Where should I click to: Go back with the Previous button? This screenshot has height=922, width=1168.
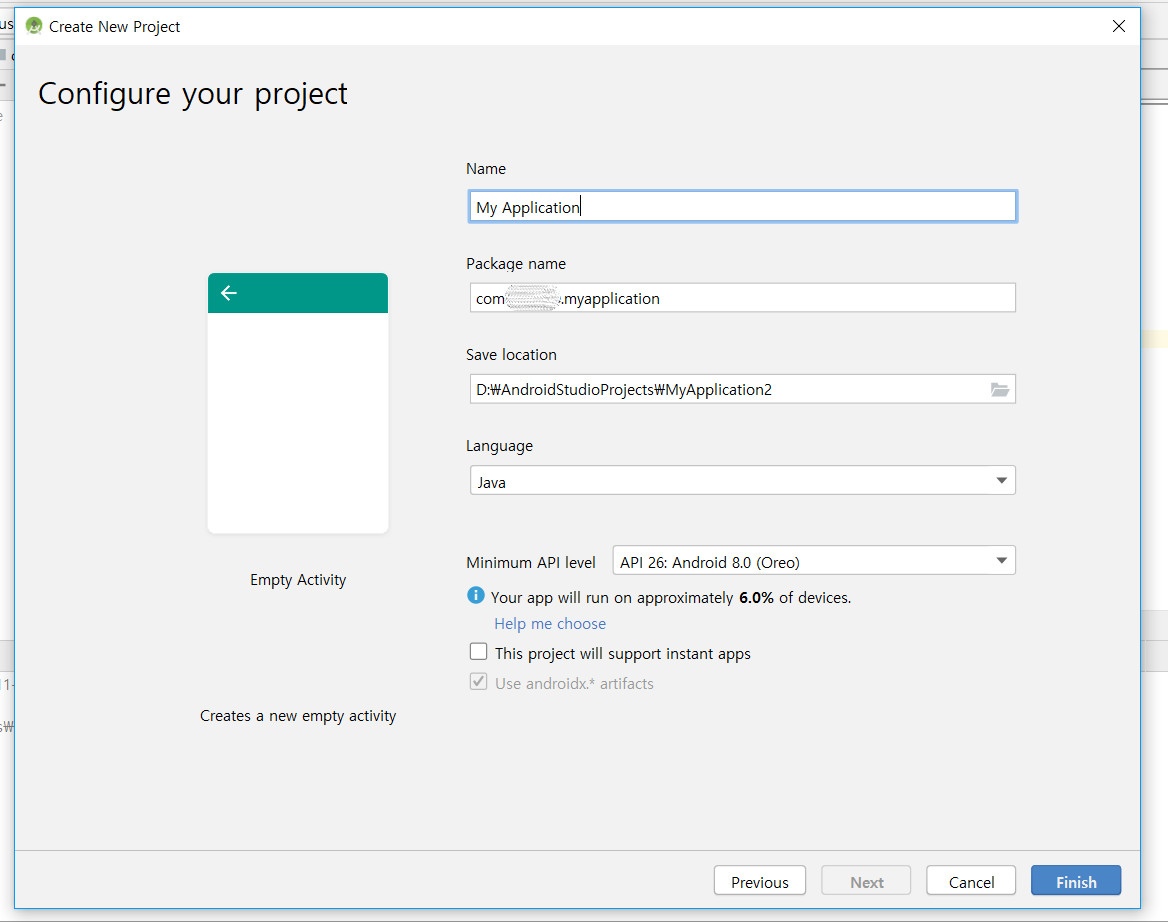(759, 880)
